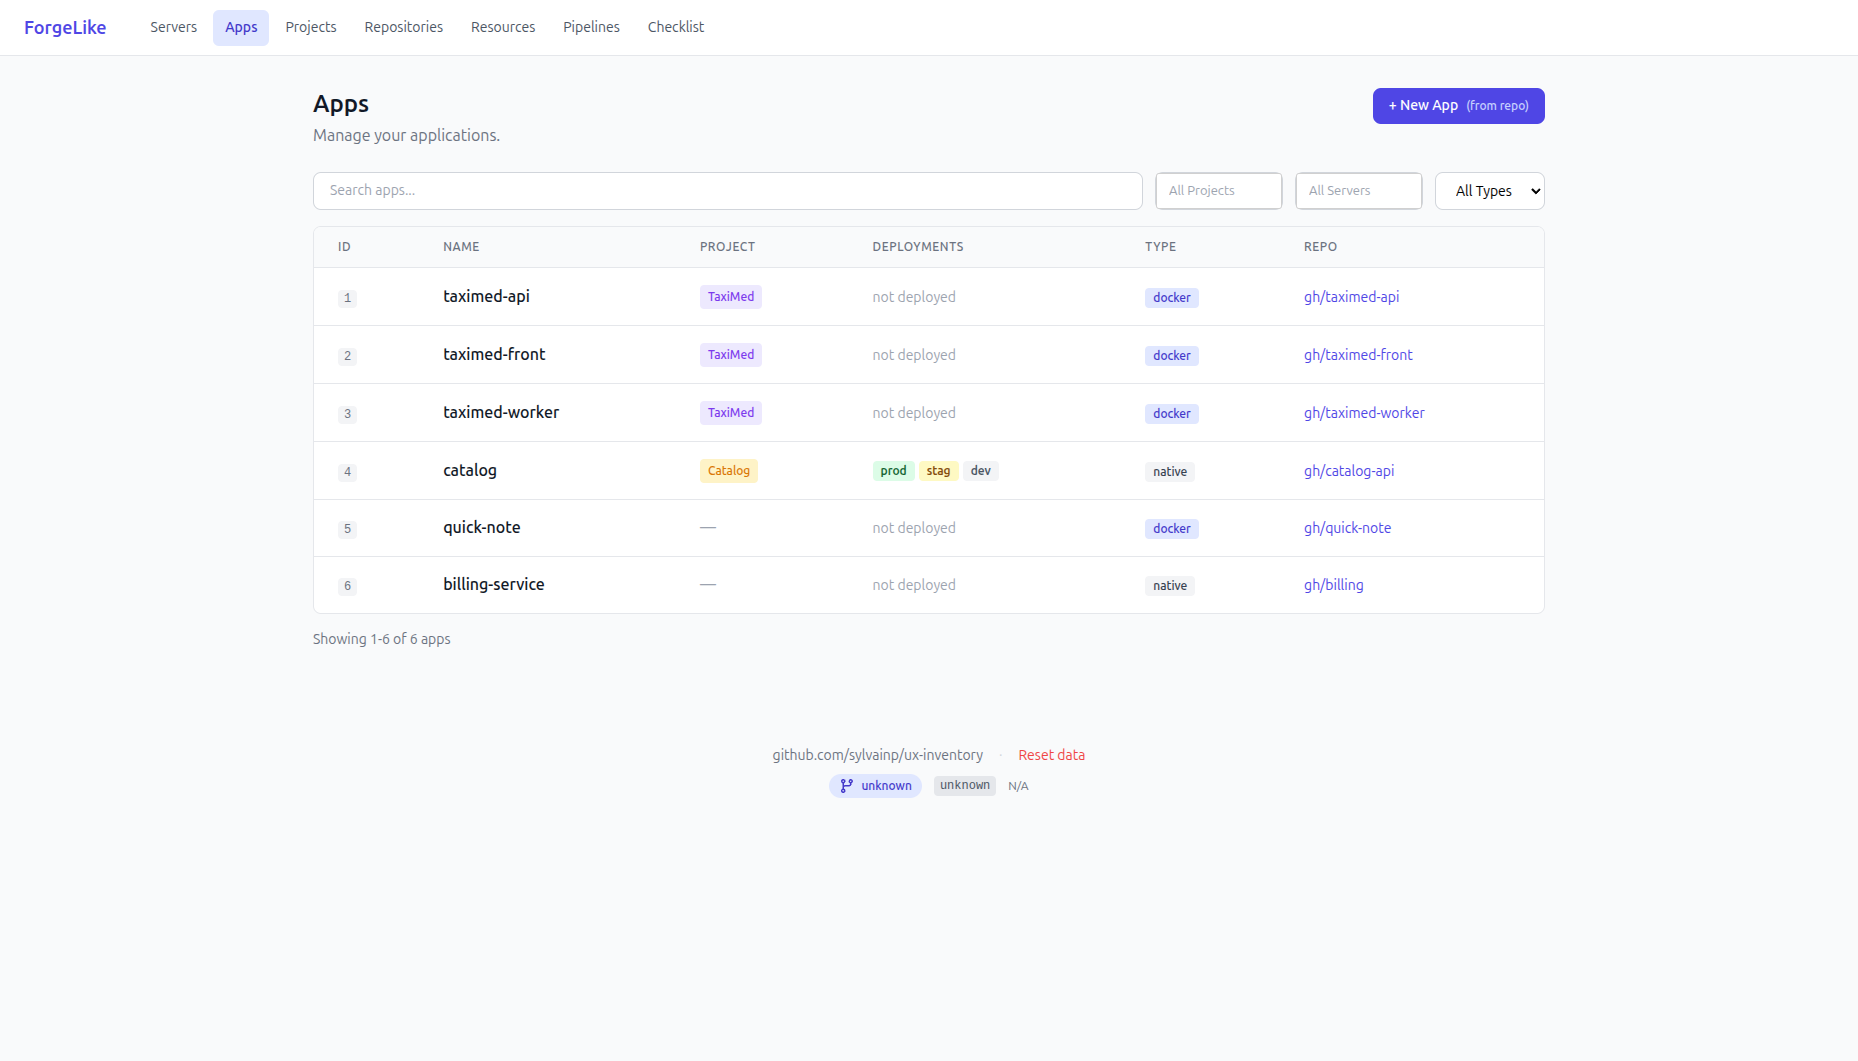Go to the Servers tab
Image resolution: width=1858 pixels, height=1061 pixels.
coord(173,27)
